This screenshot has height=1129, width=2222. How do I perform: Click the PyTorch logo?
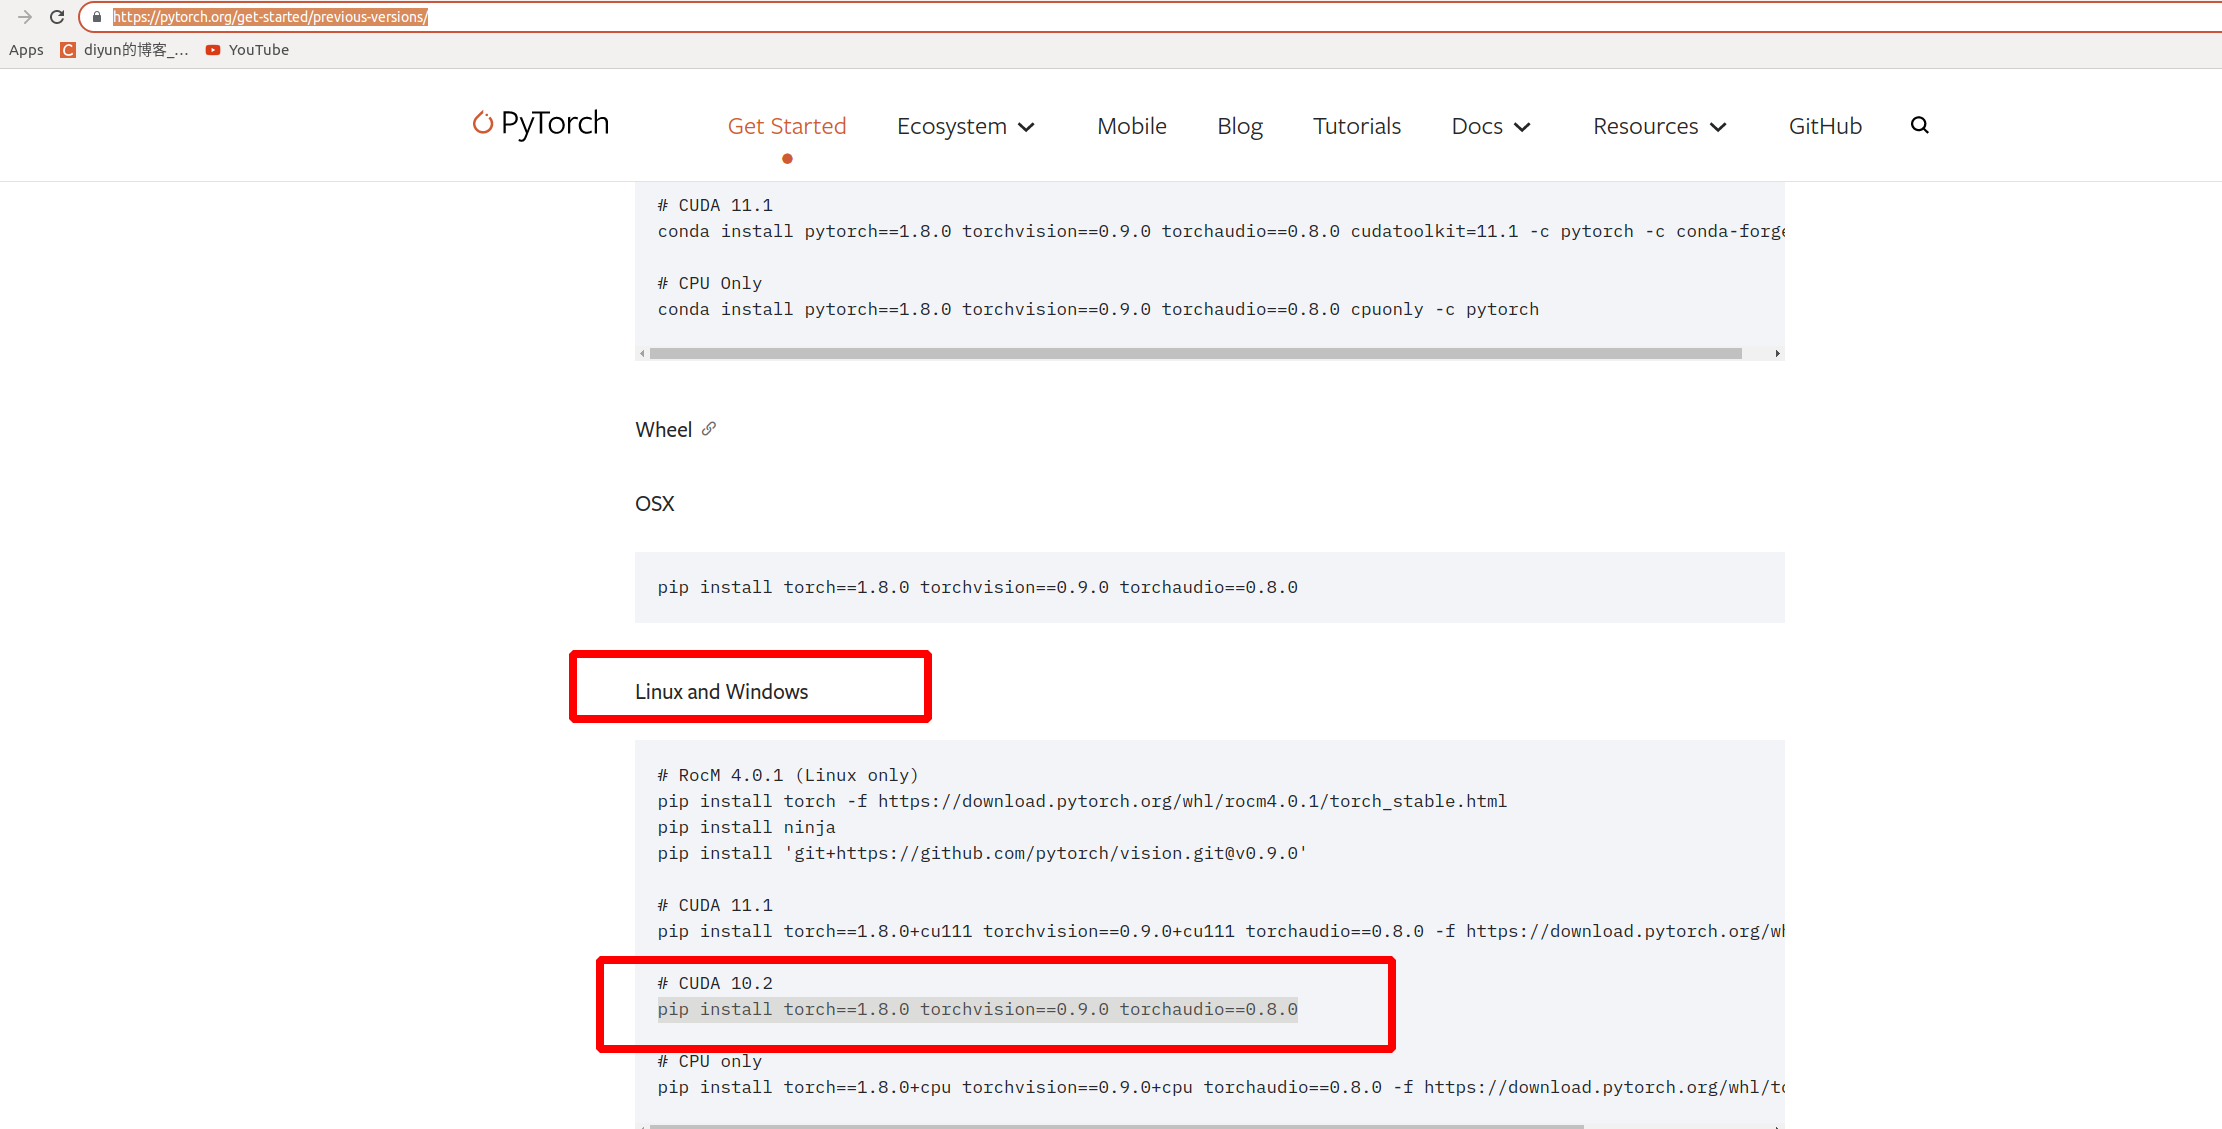(541, 123)
